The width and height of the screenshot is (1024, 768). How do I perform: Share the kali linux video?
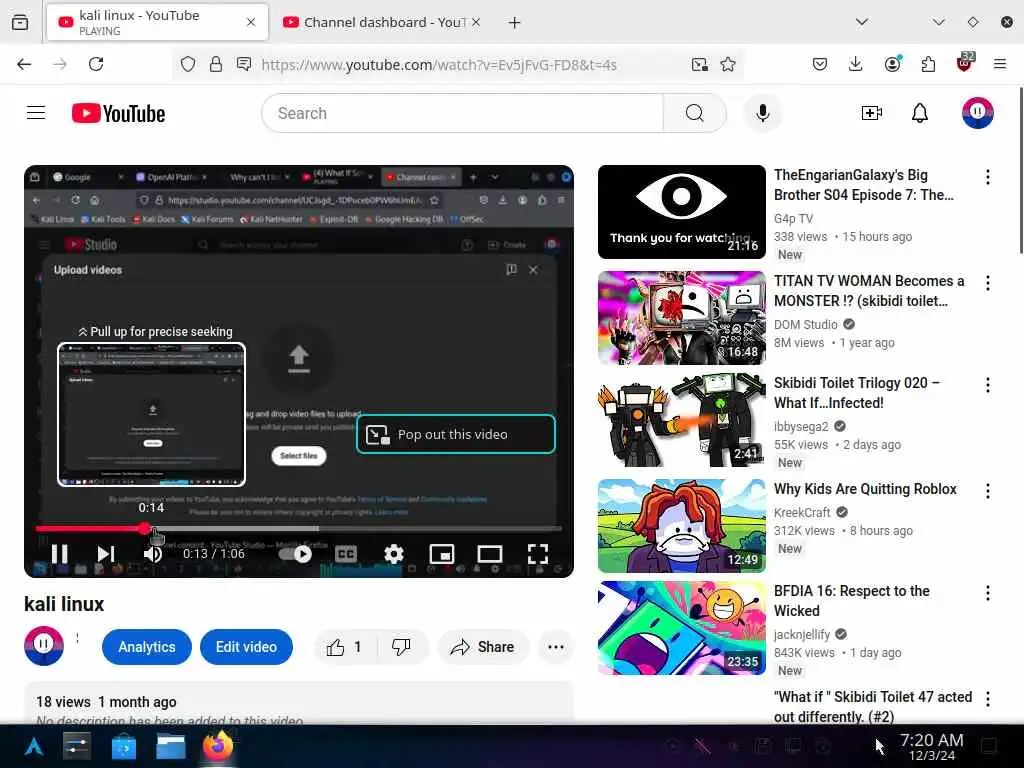coord(483,647)
